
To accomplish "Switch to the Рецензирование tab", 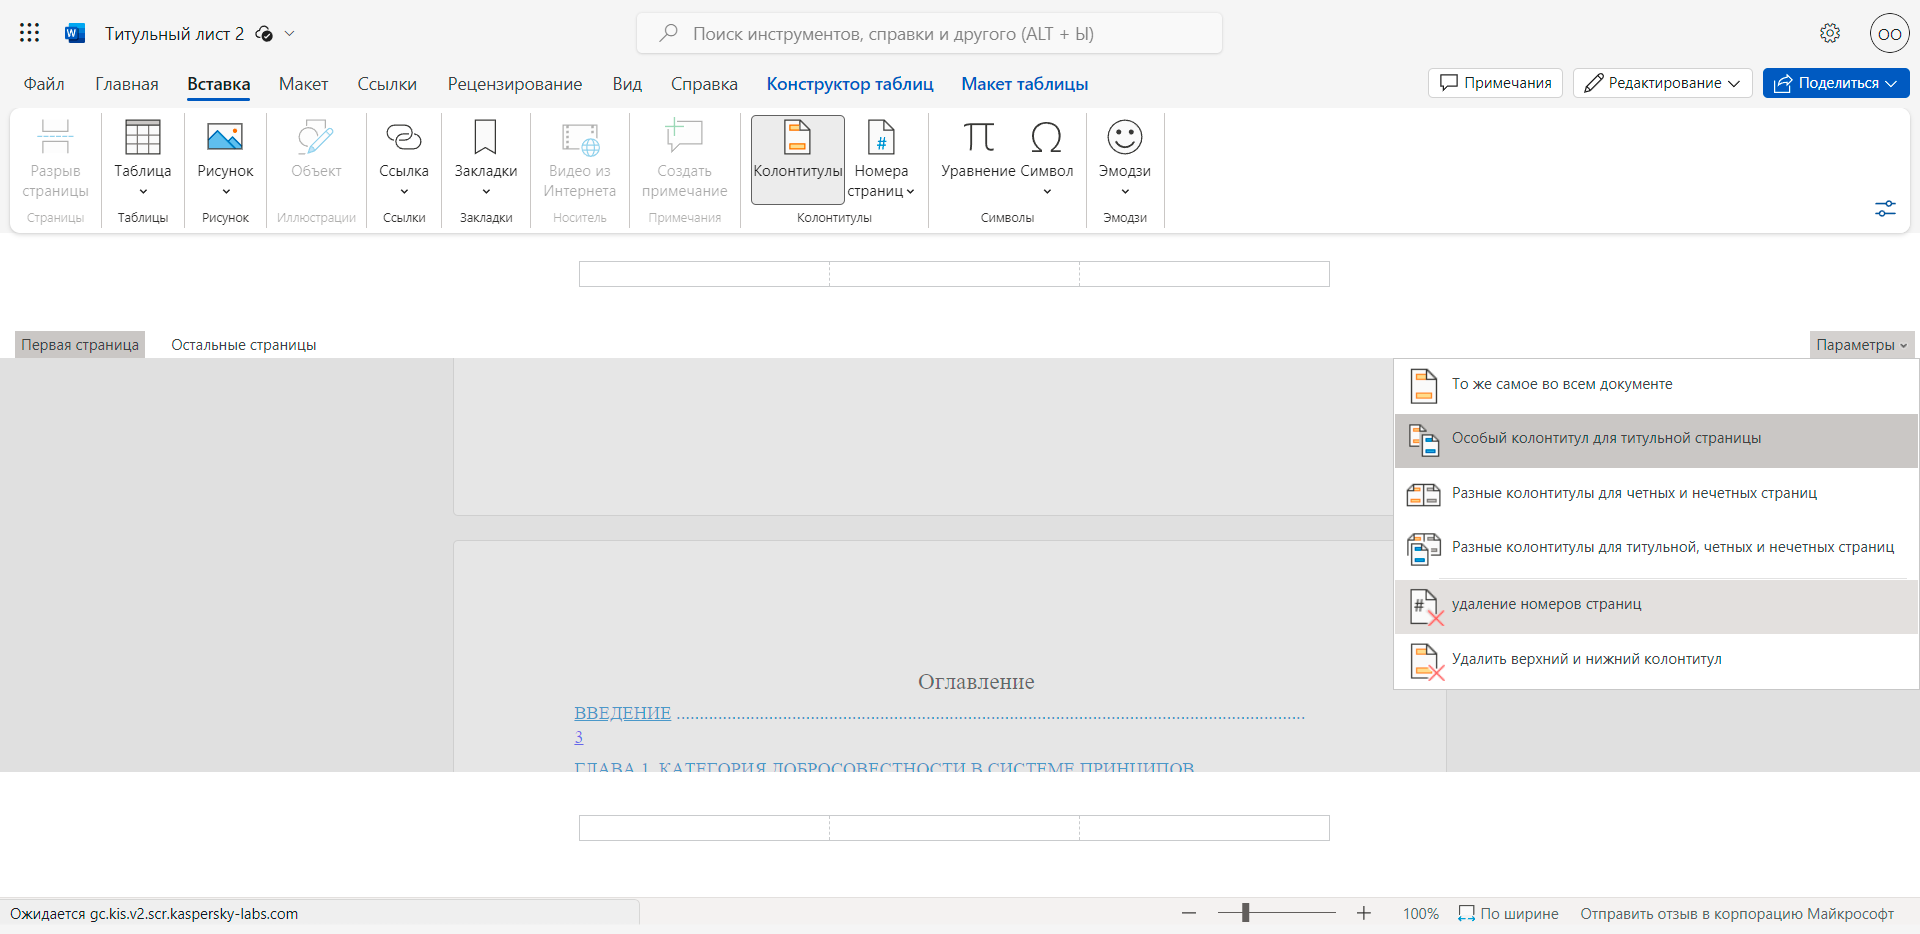I will 515,84.
